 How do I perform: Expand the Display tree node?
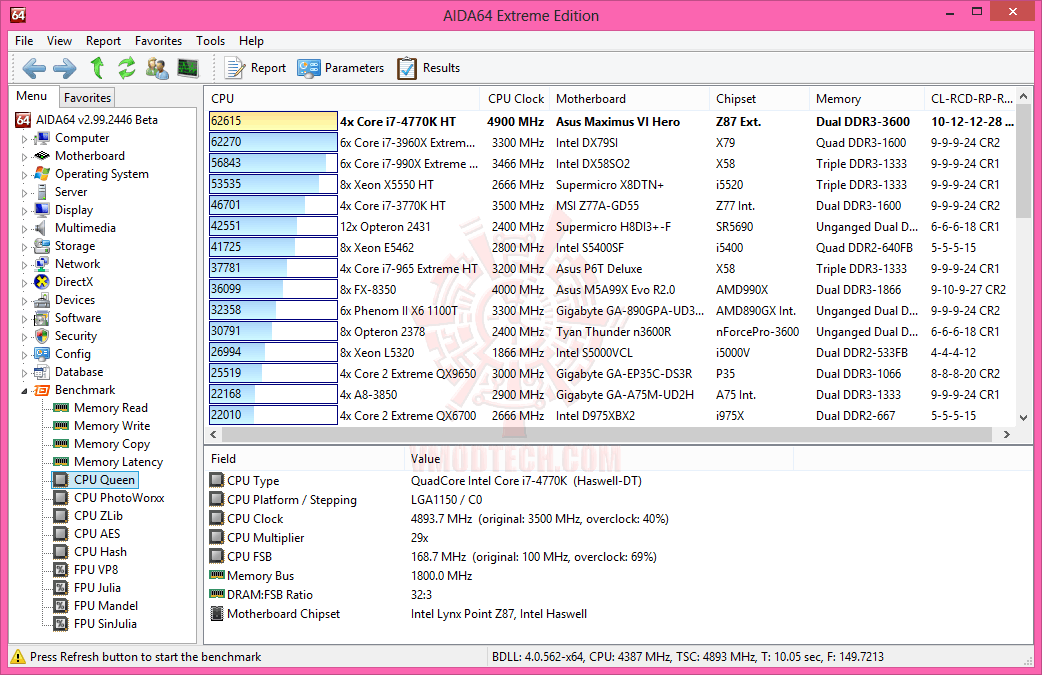[x=25, y=211]
